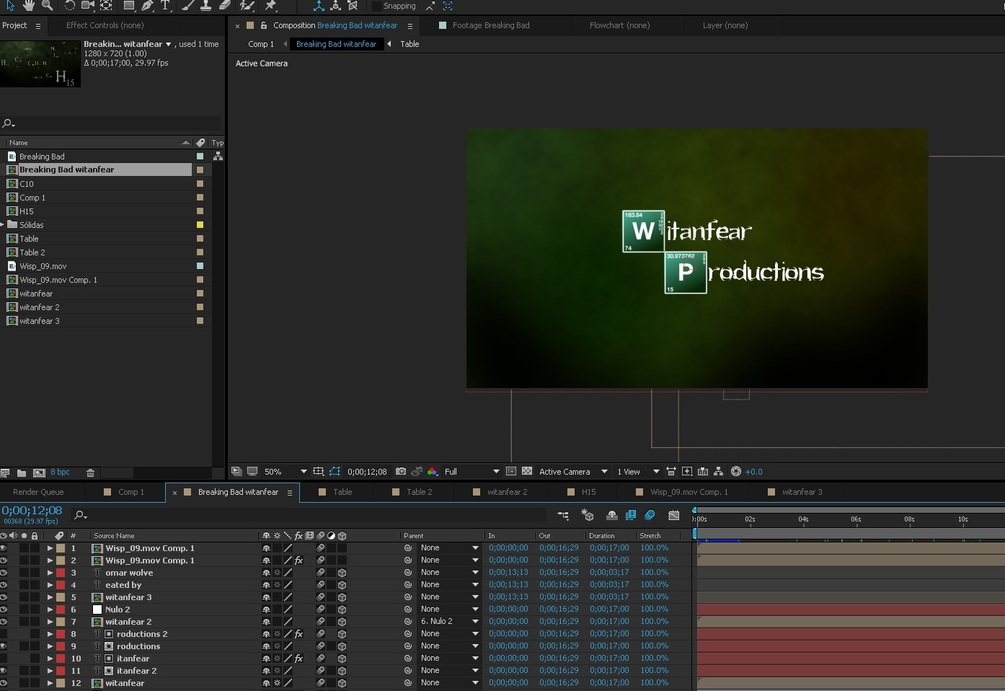This screenshot has width=1005, height=691.
Task: Select the Type text tool
Action: [165, 6]
